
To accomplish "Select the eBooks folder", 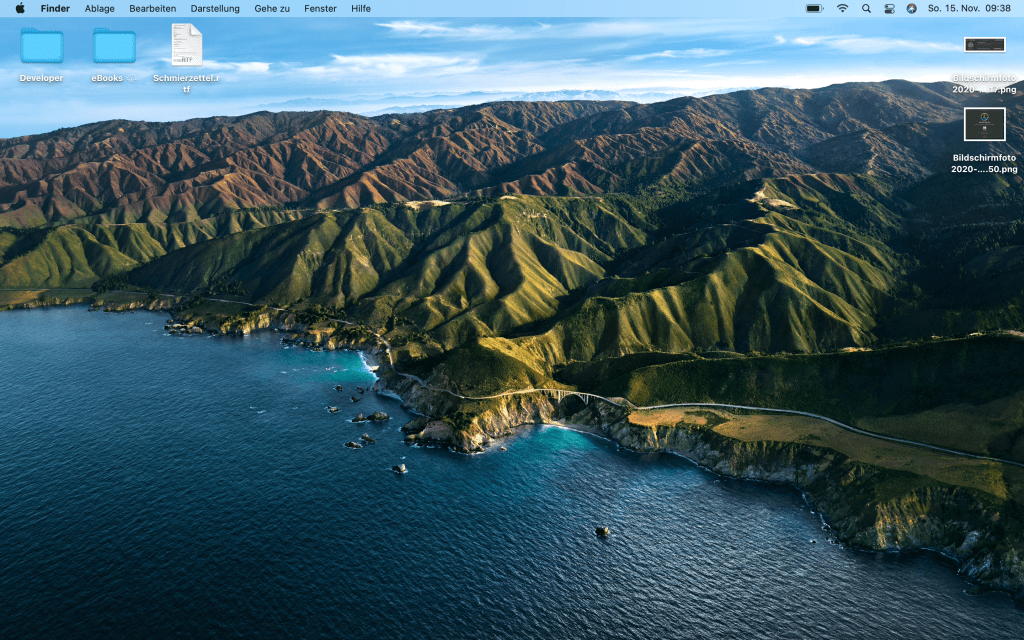I will [x=114, y=46].
